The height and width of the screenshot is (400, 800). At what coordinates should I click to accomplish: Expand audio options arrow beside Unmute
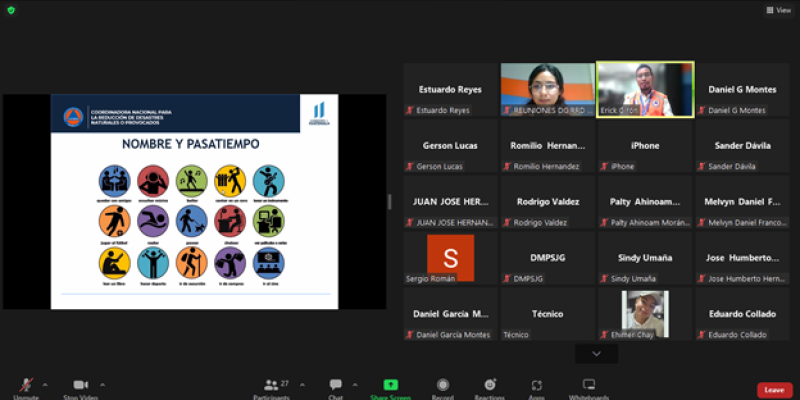click(x=47, y=383)
